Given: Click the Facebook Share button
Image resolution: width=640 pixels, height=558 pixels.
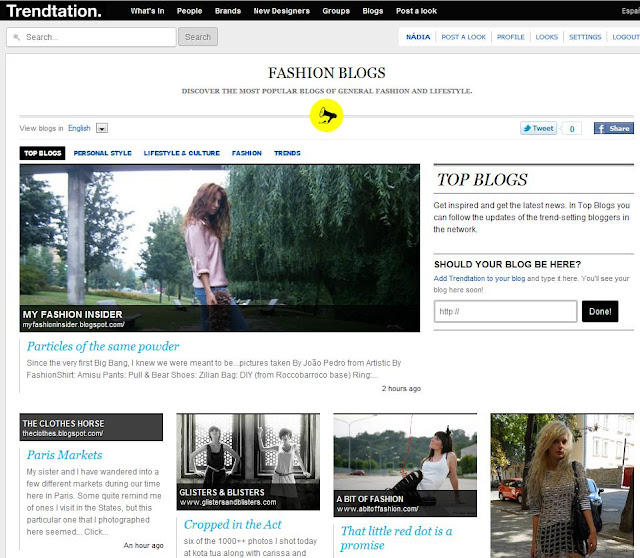Looking at the screenshot, I should click(x=613, y=128).
